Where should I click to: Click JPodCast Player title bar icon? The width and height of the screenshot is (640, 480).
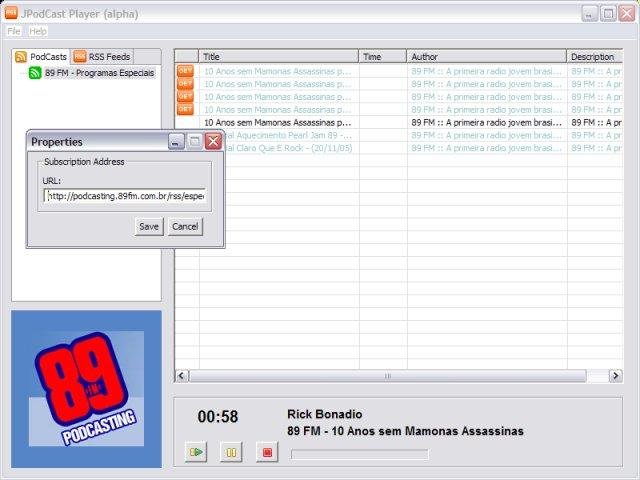point(11,13)
